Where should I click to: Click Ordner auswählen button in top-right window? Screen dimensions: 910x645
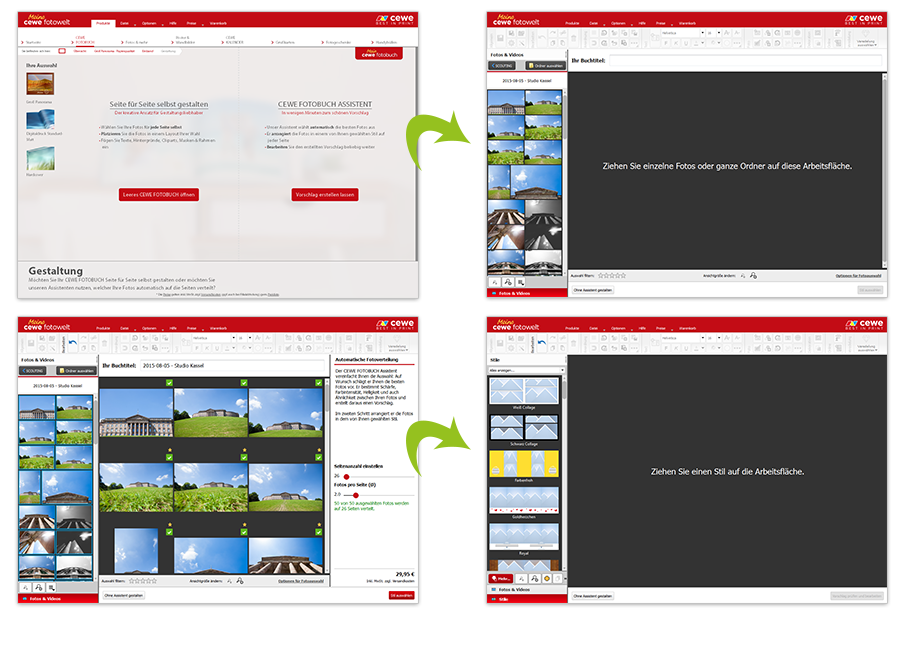coord(546,66)
